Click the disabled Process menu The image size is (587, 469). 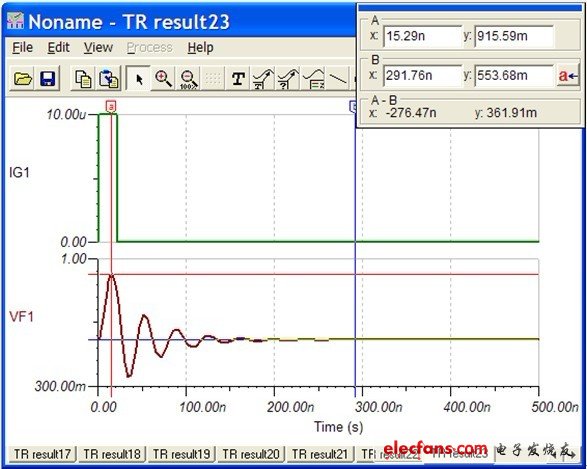149,48
